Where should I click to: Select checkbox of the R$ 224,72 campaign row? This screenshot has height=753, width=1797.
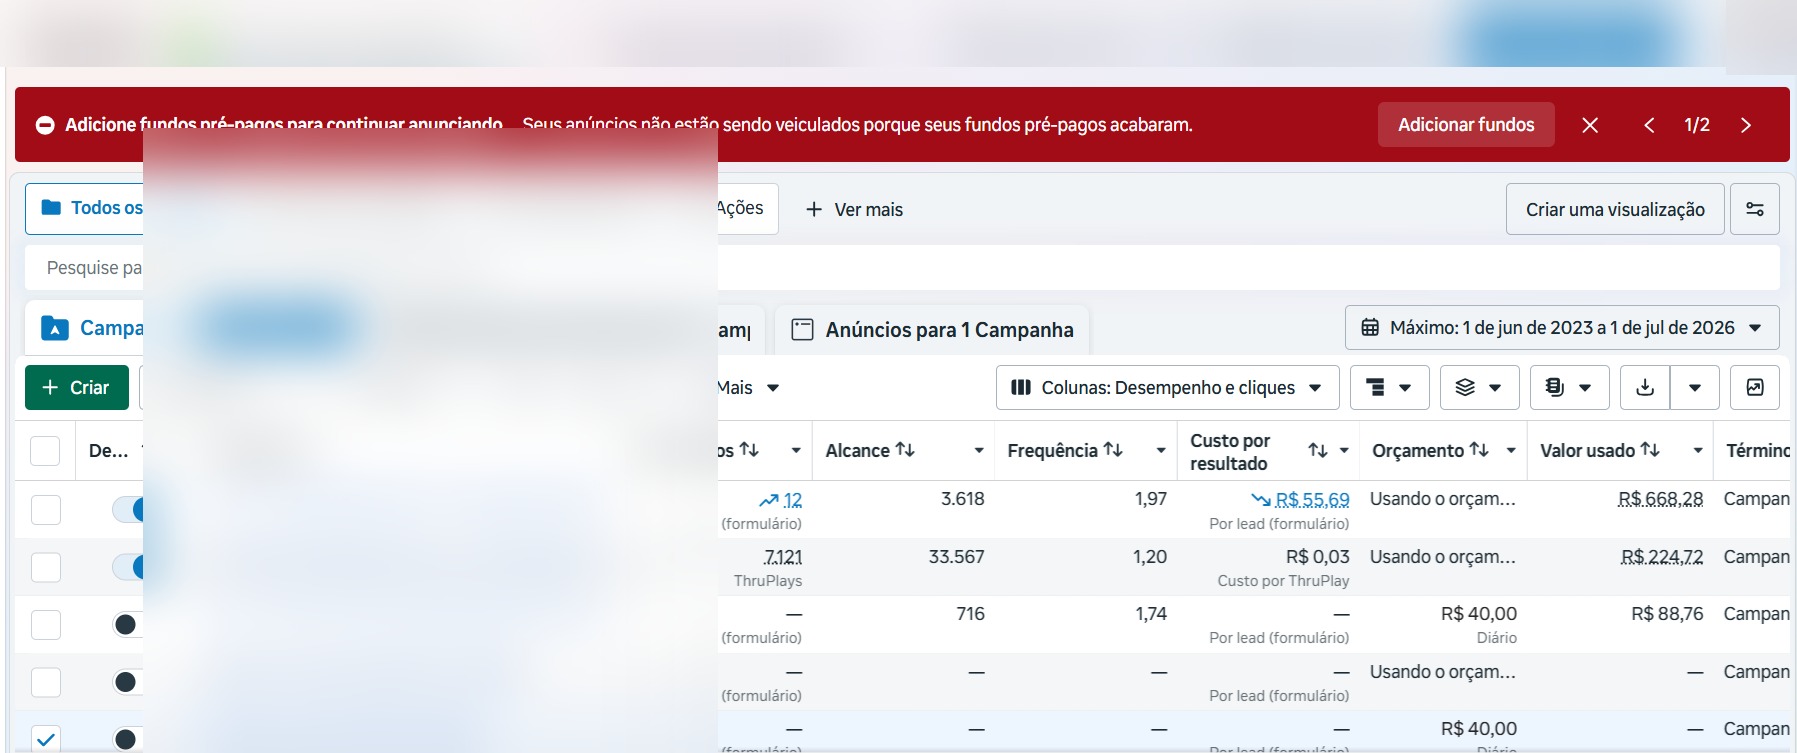(x=46, y=567)
